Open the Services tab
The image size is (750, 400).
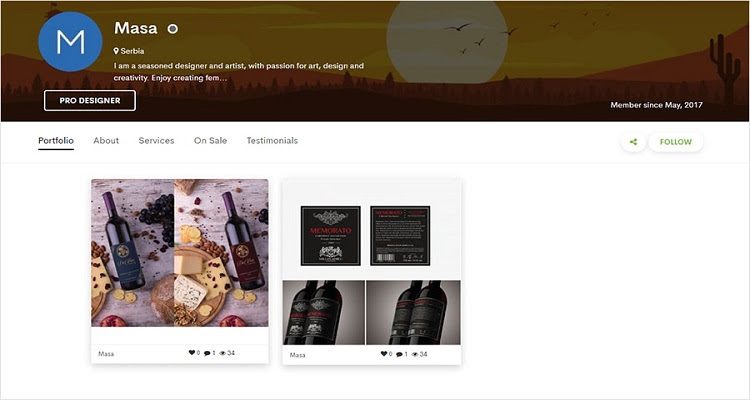156,141
